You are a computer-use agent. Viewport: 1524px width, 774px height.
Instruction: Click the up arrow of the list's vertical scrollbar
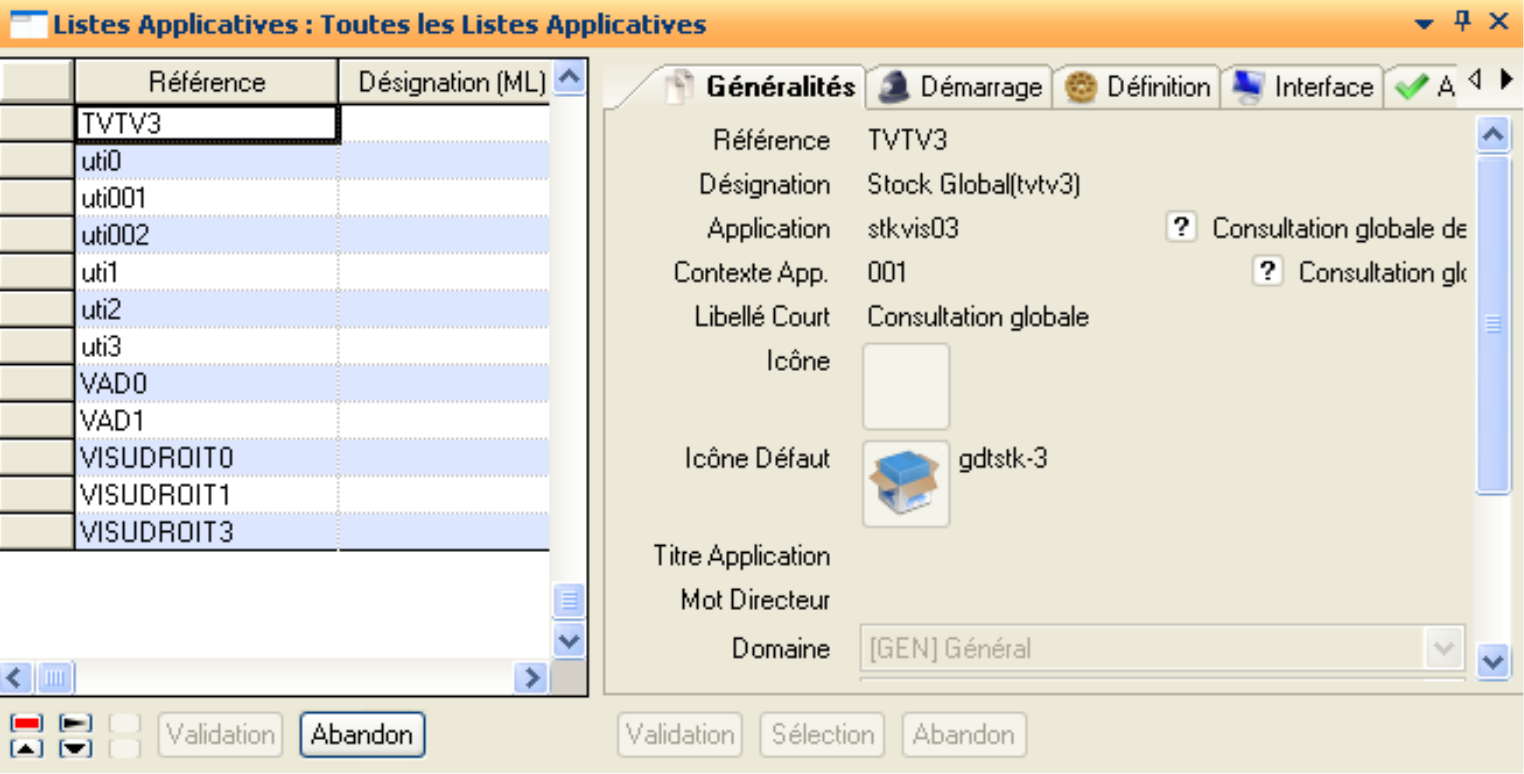569,78
